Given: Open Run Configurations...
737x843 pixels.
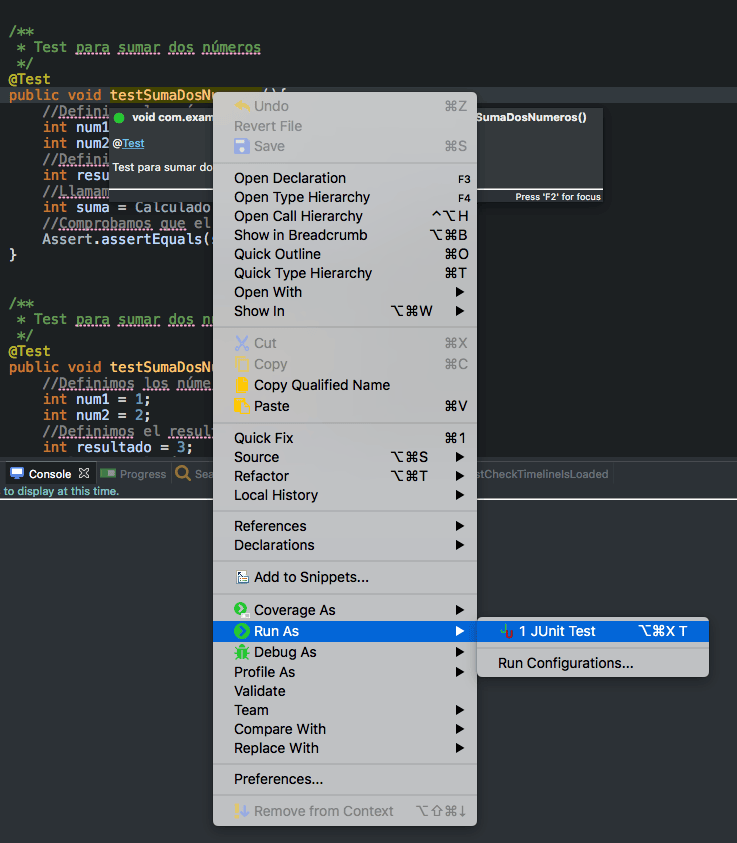Looking at the screenshot, I should pyautogui.click(x=593, y=663).
